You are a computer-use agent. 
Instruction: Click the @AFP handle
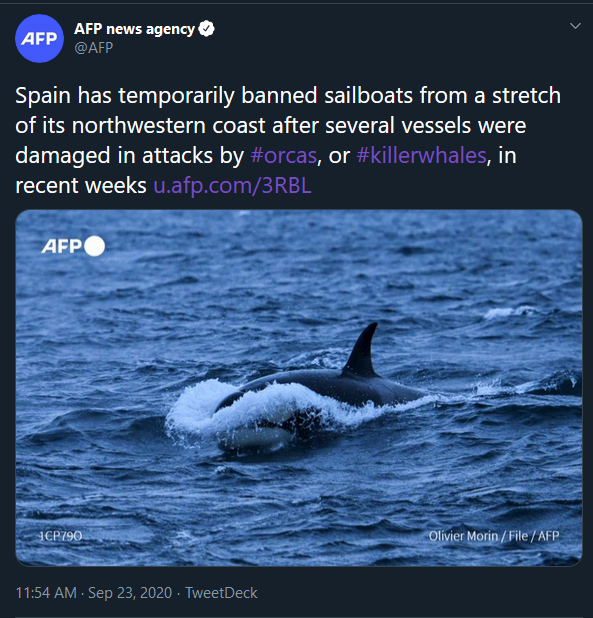click(x=93, y=48)
